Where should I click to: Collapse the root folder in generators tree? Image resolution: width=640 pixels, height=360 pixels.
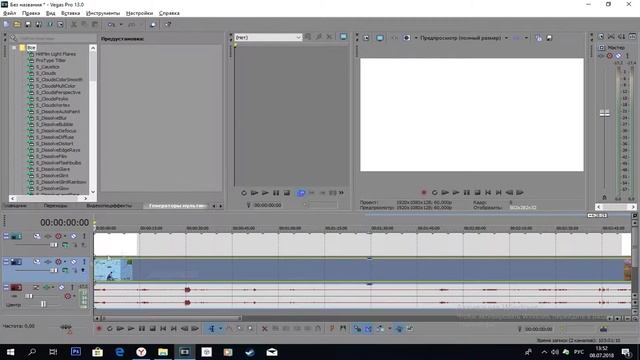tap(14, 48)
